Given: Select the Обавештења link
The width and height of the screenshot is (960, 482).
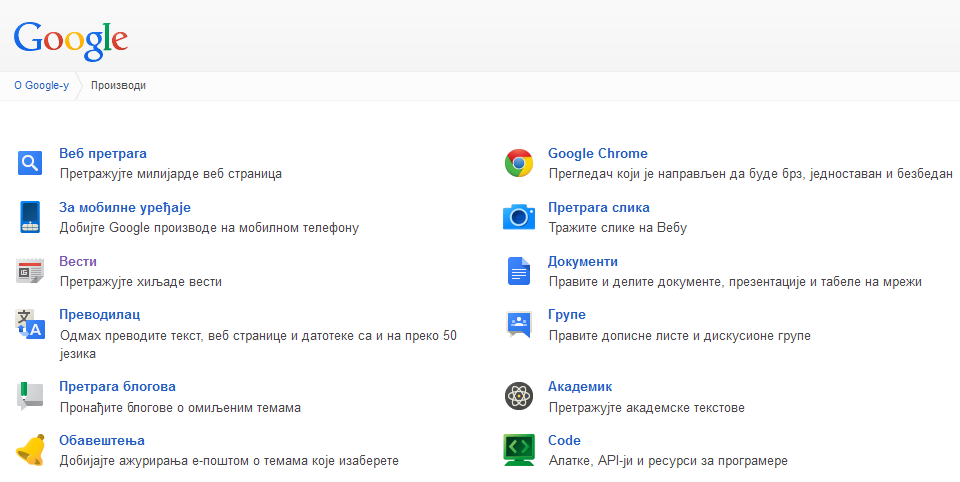Looking at the screenshot, I should (x=102, y=440).
